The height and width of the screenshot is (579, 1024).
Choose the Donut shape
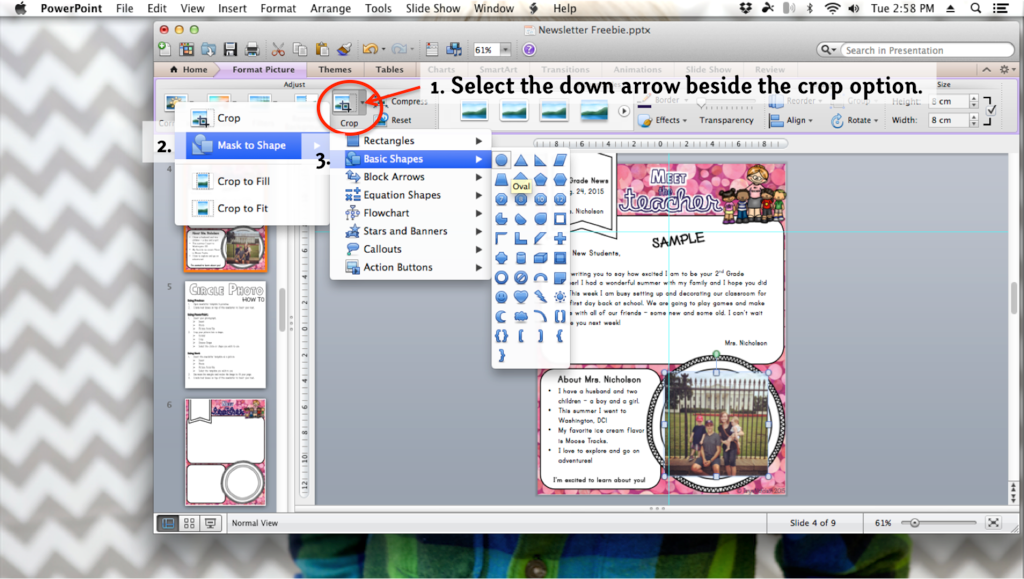(501, 277)
